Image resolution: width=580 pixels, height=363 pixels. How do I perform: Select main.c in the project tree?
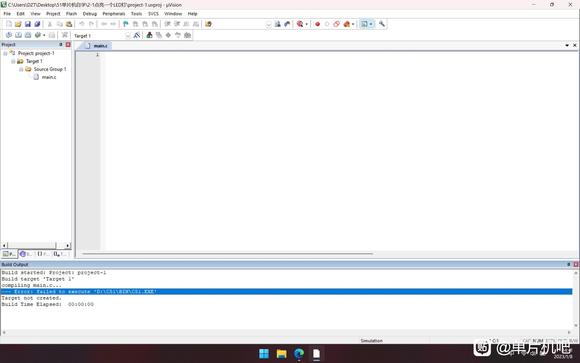(x=49, y=77)
